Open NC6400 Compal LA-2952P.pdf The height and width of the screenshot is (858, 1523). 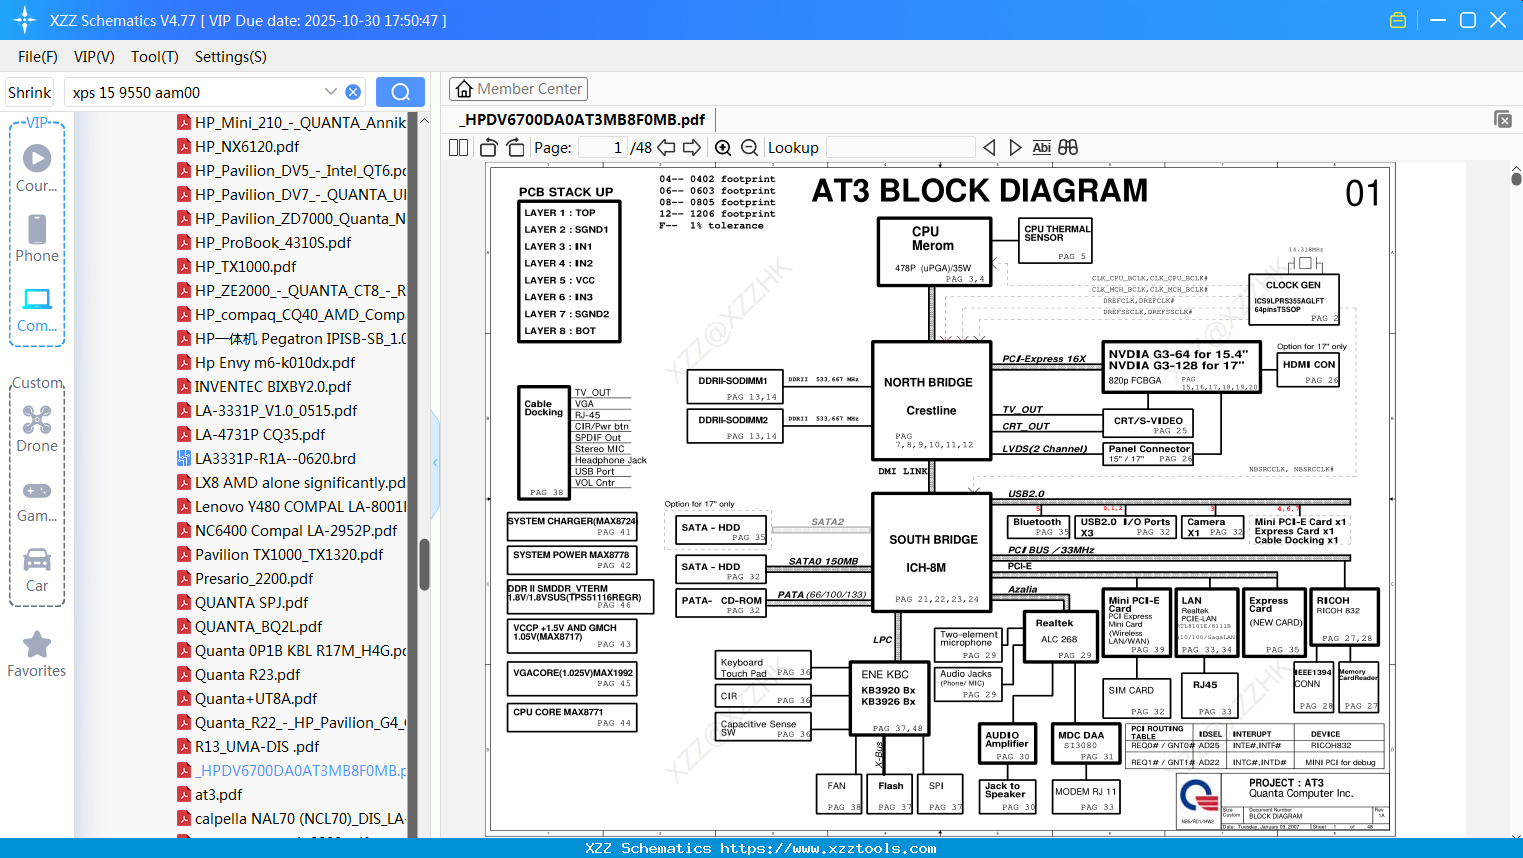287,530
